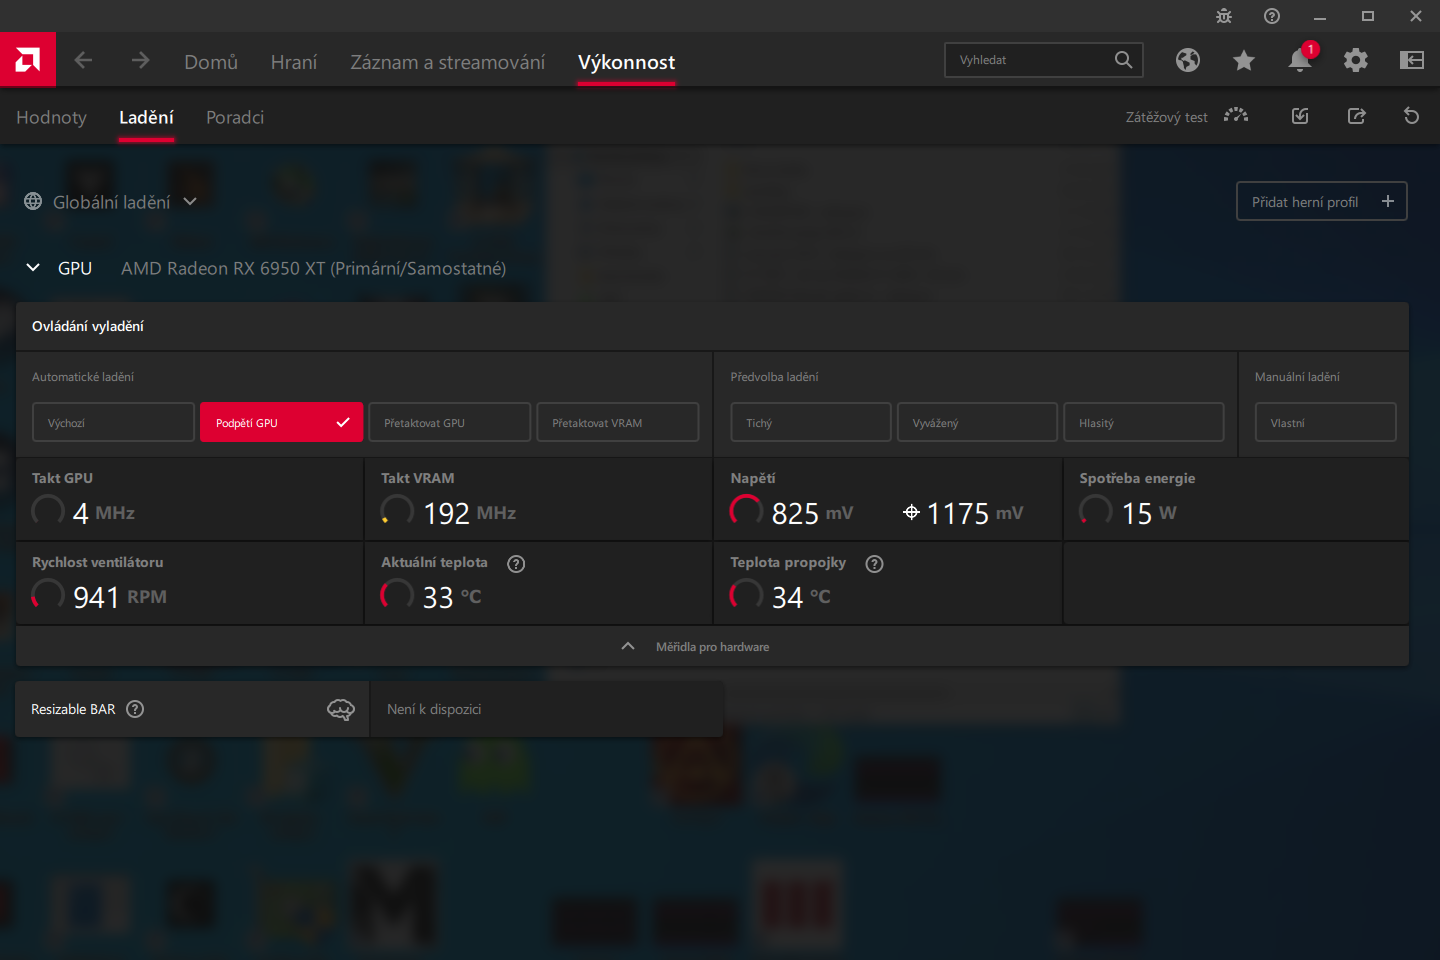
Task: Click the Není k dispozici text
Action: (x=434, y=709)
